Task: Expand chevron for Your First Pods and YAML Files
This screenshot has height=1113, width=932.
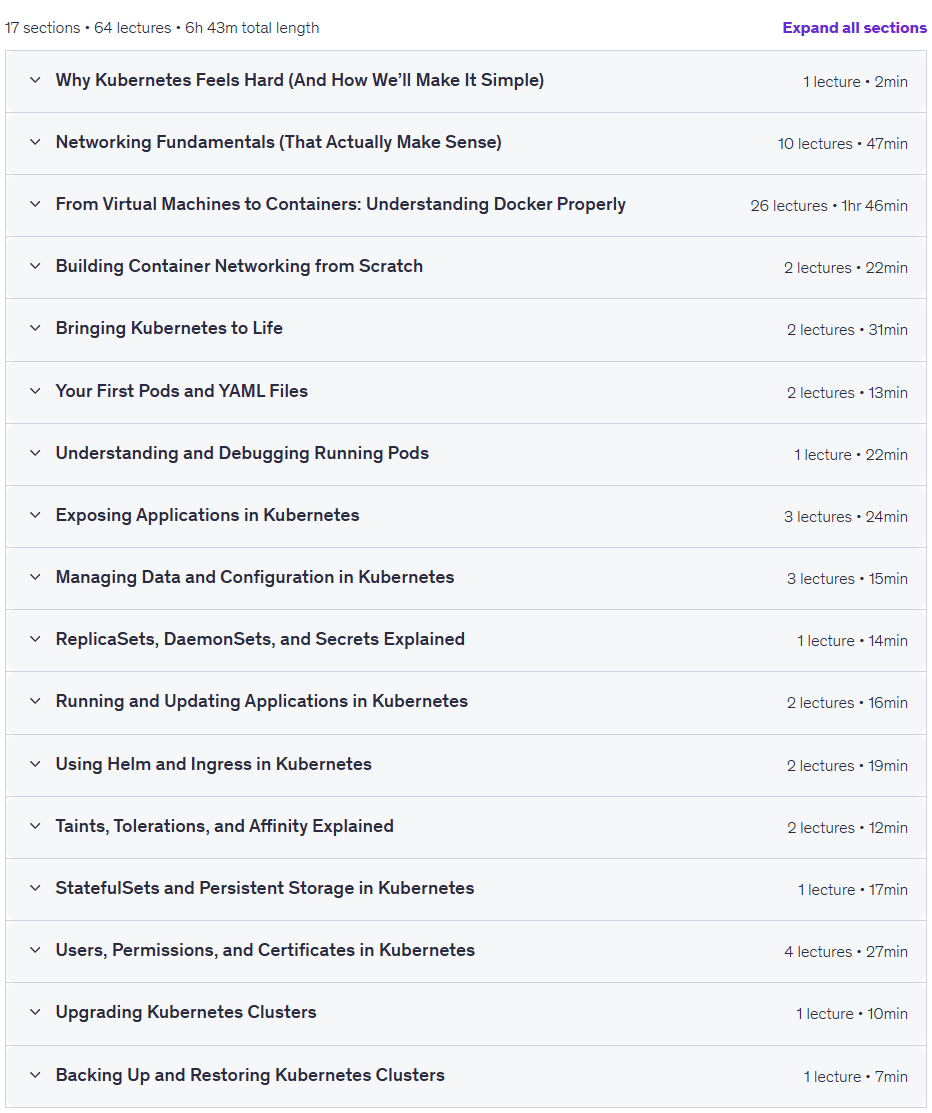Action: pyautogui.click(x=35, y=391)
